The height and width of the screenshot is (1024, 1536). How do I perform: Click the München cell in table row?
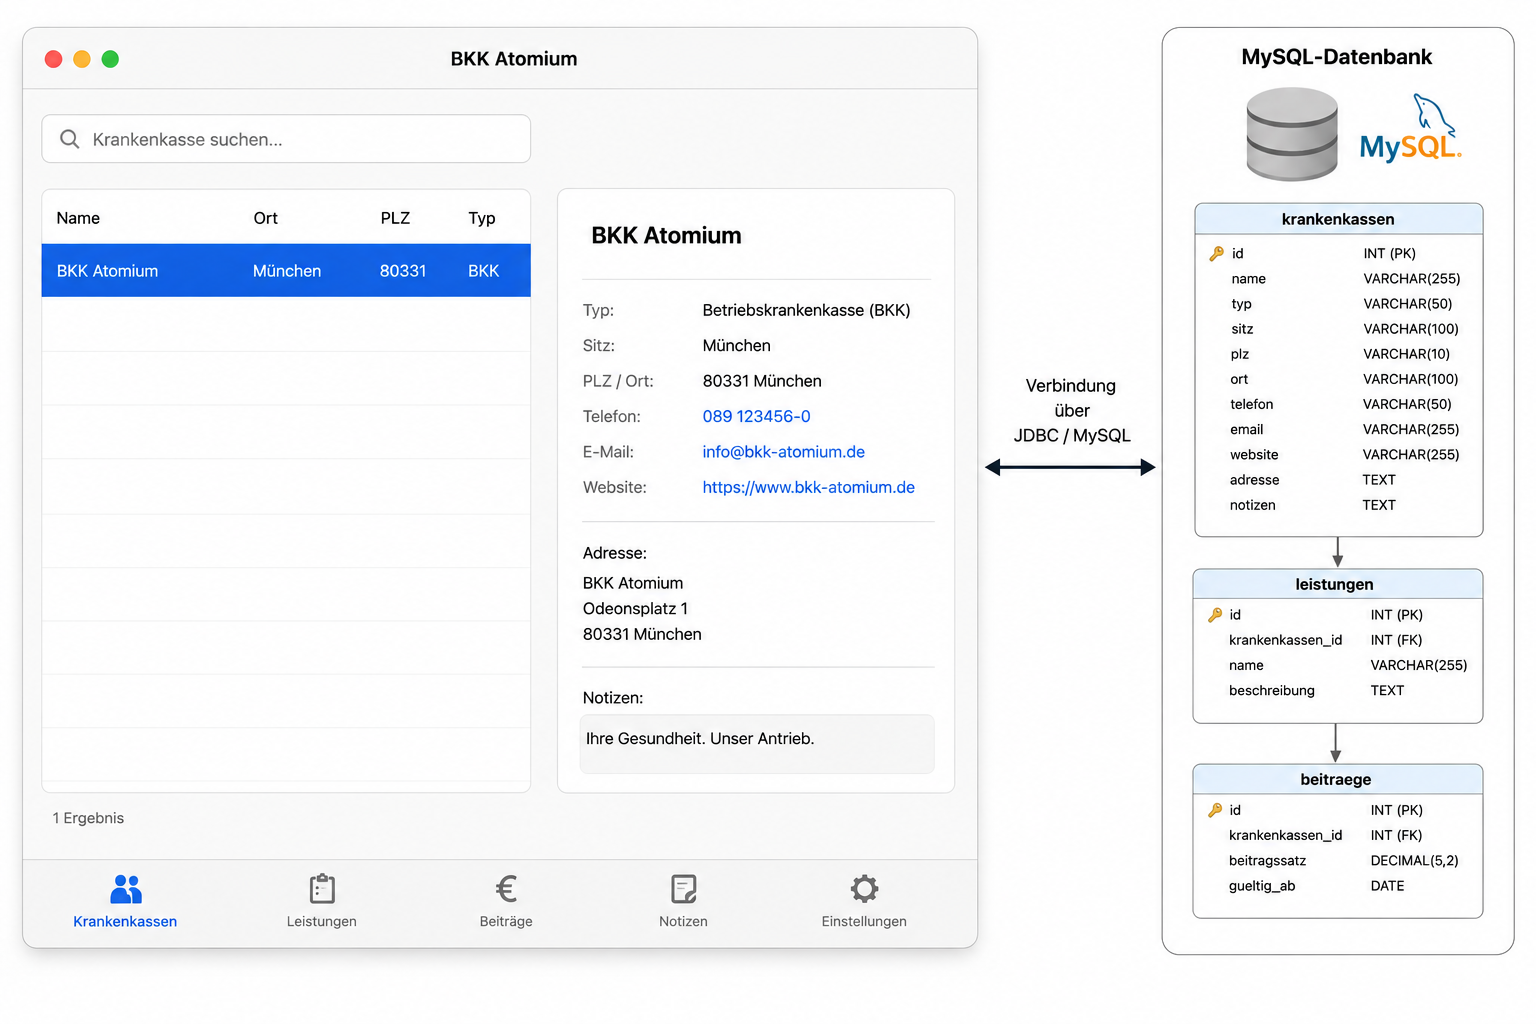[x=287, y=271]
